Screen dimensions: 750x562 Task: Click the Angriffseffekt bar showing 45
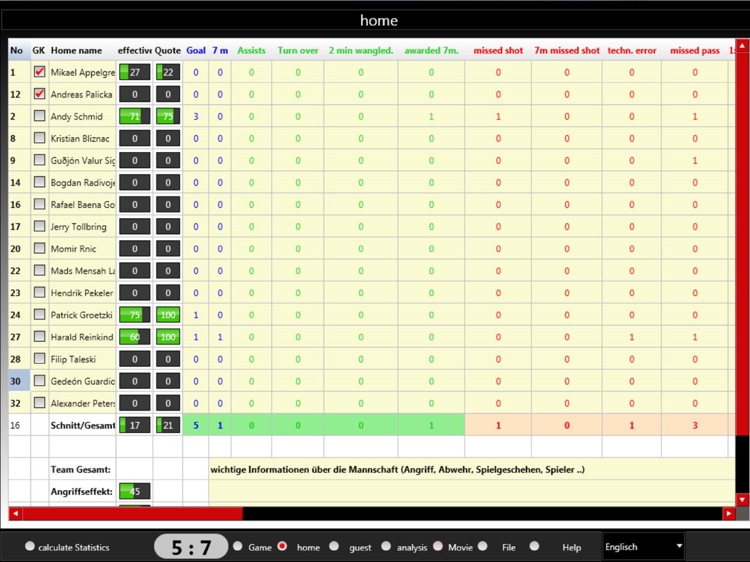click(x=134, y=491)
